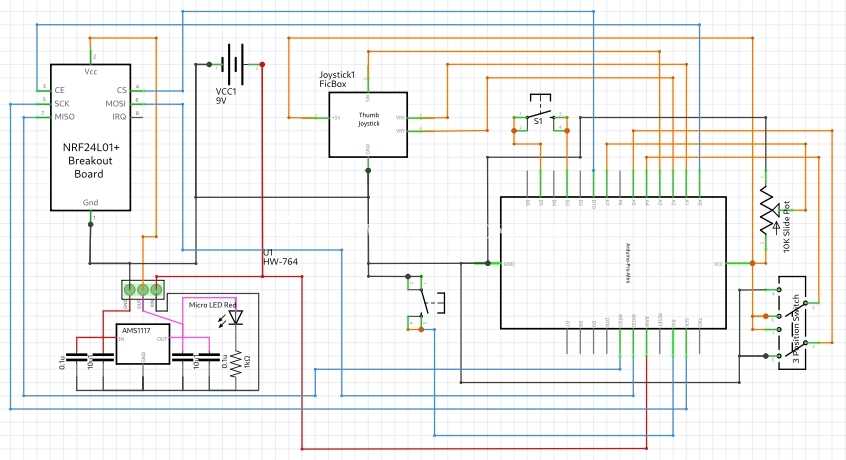
Task: Click the orange junction dot at Arduino VCC pin
Action: point(752,263)
